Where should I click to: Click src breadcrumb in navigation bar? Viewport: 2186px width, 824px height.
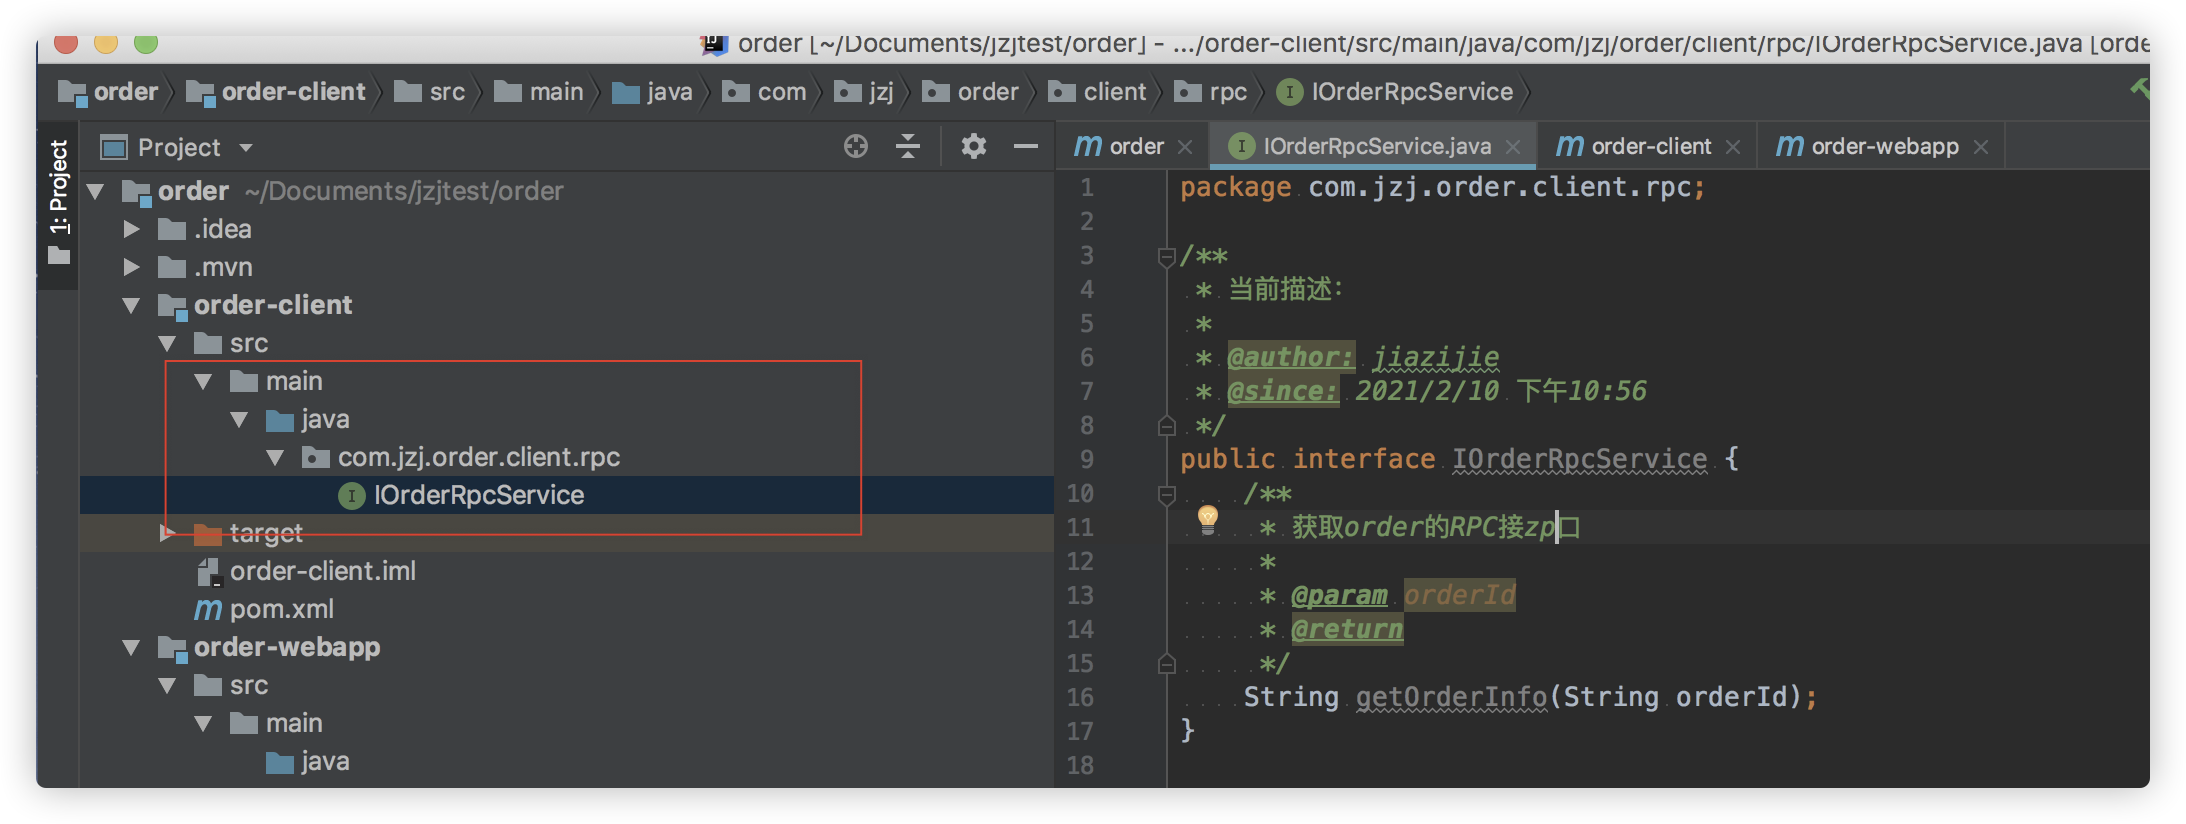[x=430, y=92]
